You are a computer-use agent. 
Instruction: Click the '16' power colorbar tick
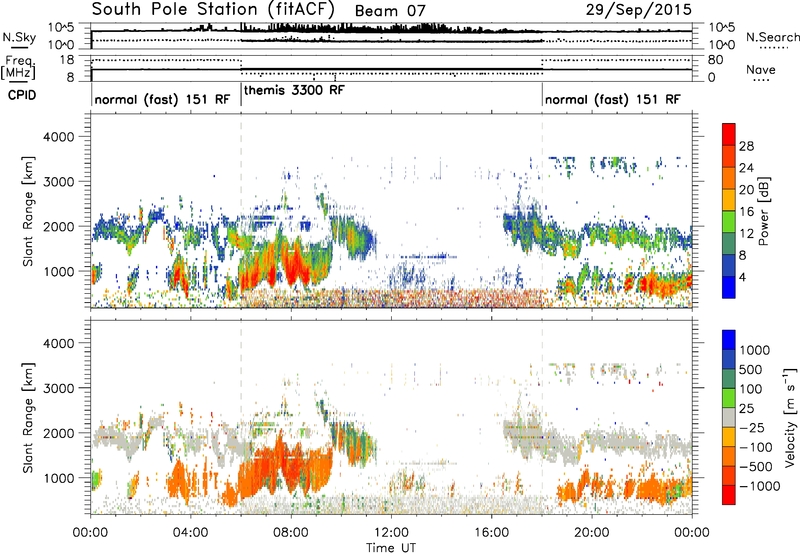(746, 212)
